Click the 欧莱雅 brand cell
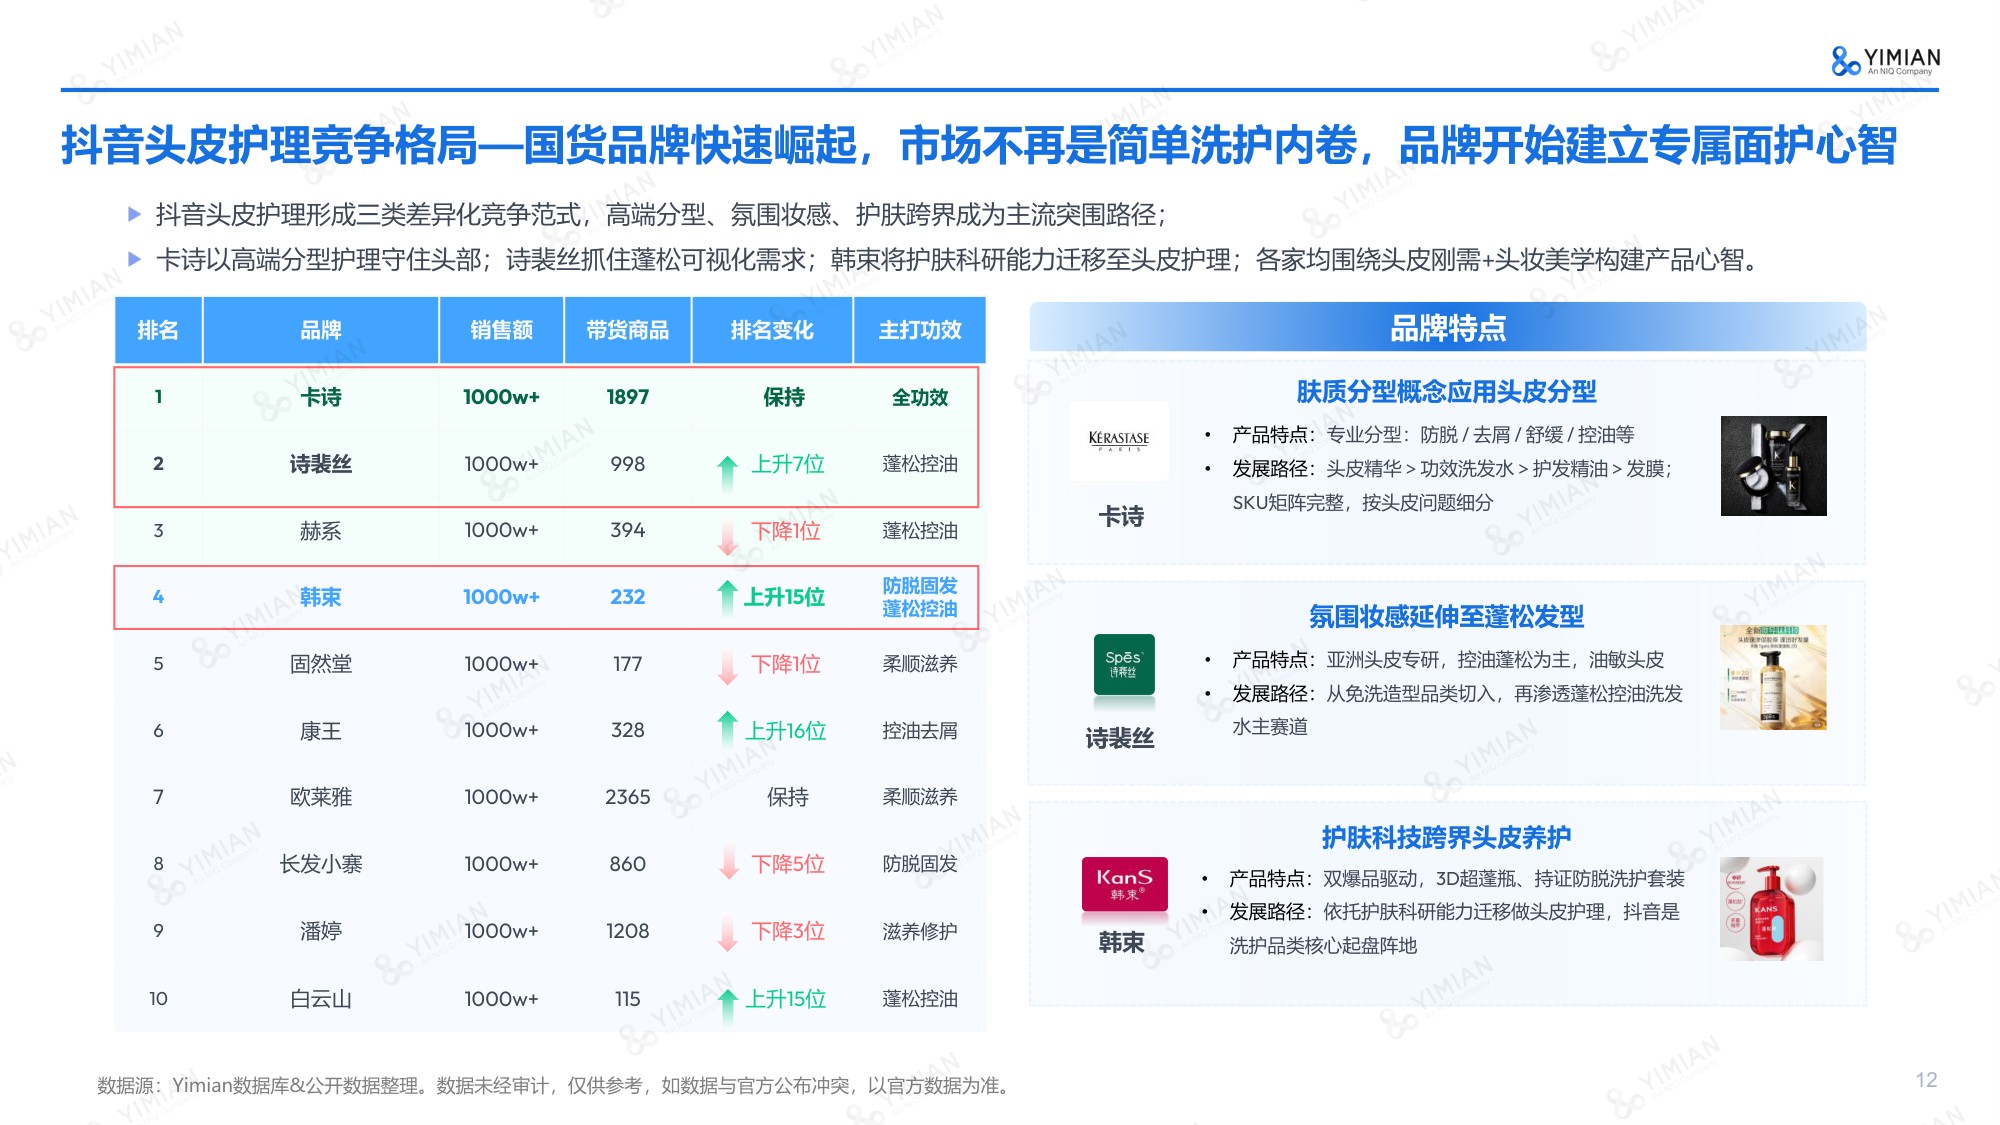The height and width of the screenshot is (1125, 2000). 321,797
